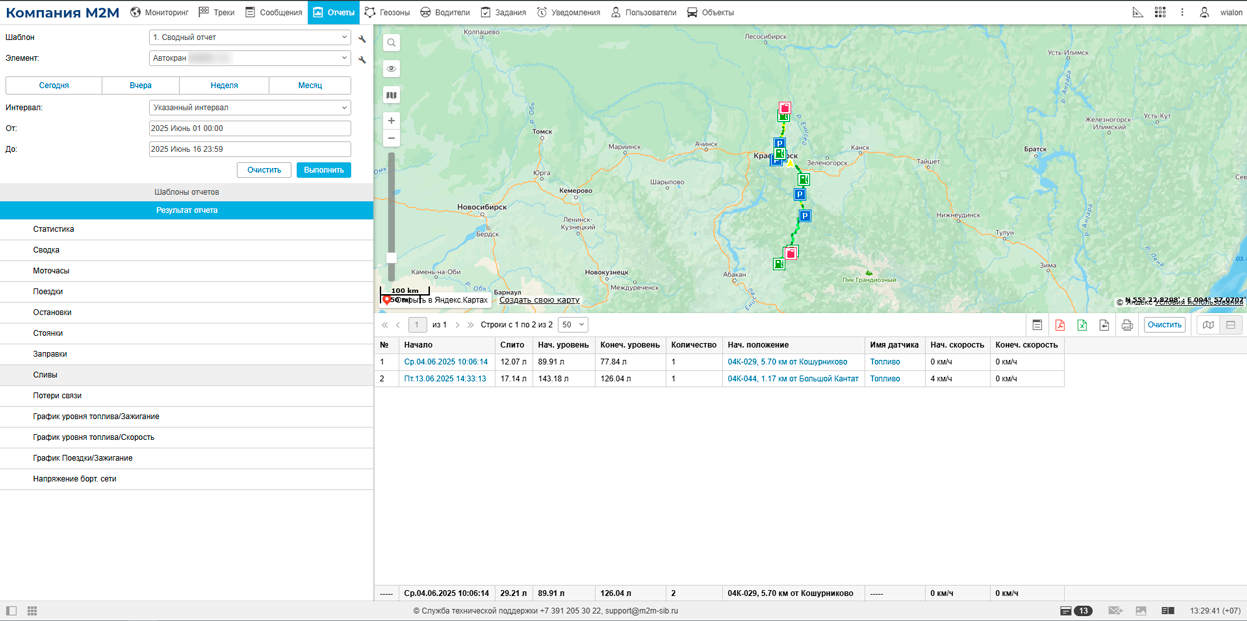Open element properties wrench icon
Image resolution: width=1247 pixels, height=621 pixels.
[362, 60]
